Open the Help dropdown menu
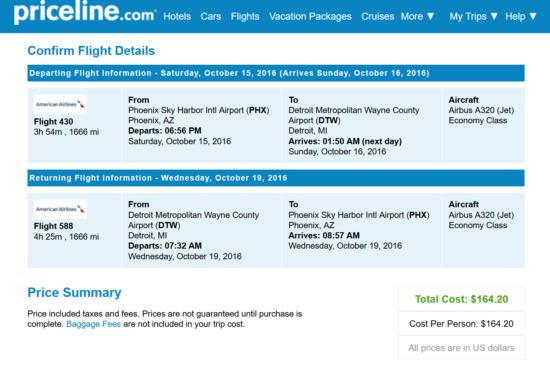 pyautogui.click(x=521, y=16)
